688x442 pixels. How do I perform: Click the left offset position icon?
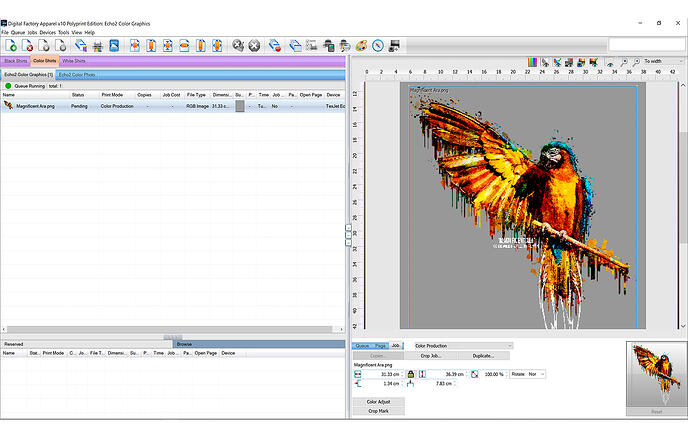(x=358, y=384)
